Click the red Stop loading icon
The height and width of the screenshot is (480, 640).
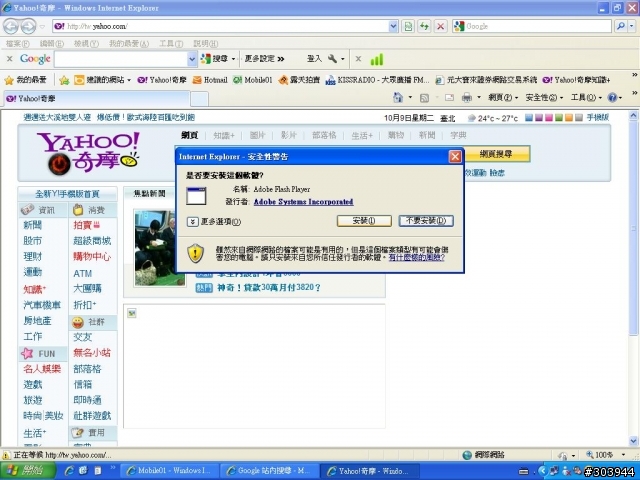(440, 26)
